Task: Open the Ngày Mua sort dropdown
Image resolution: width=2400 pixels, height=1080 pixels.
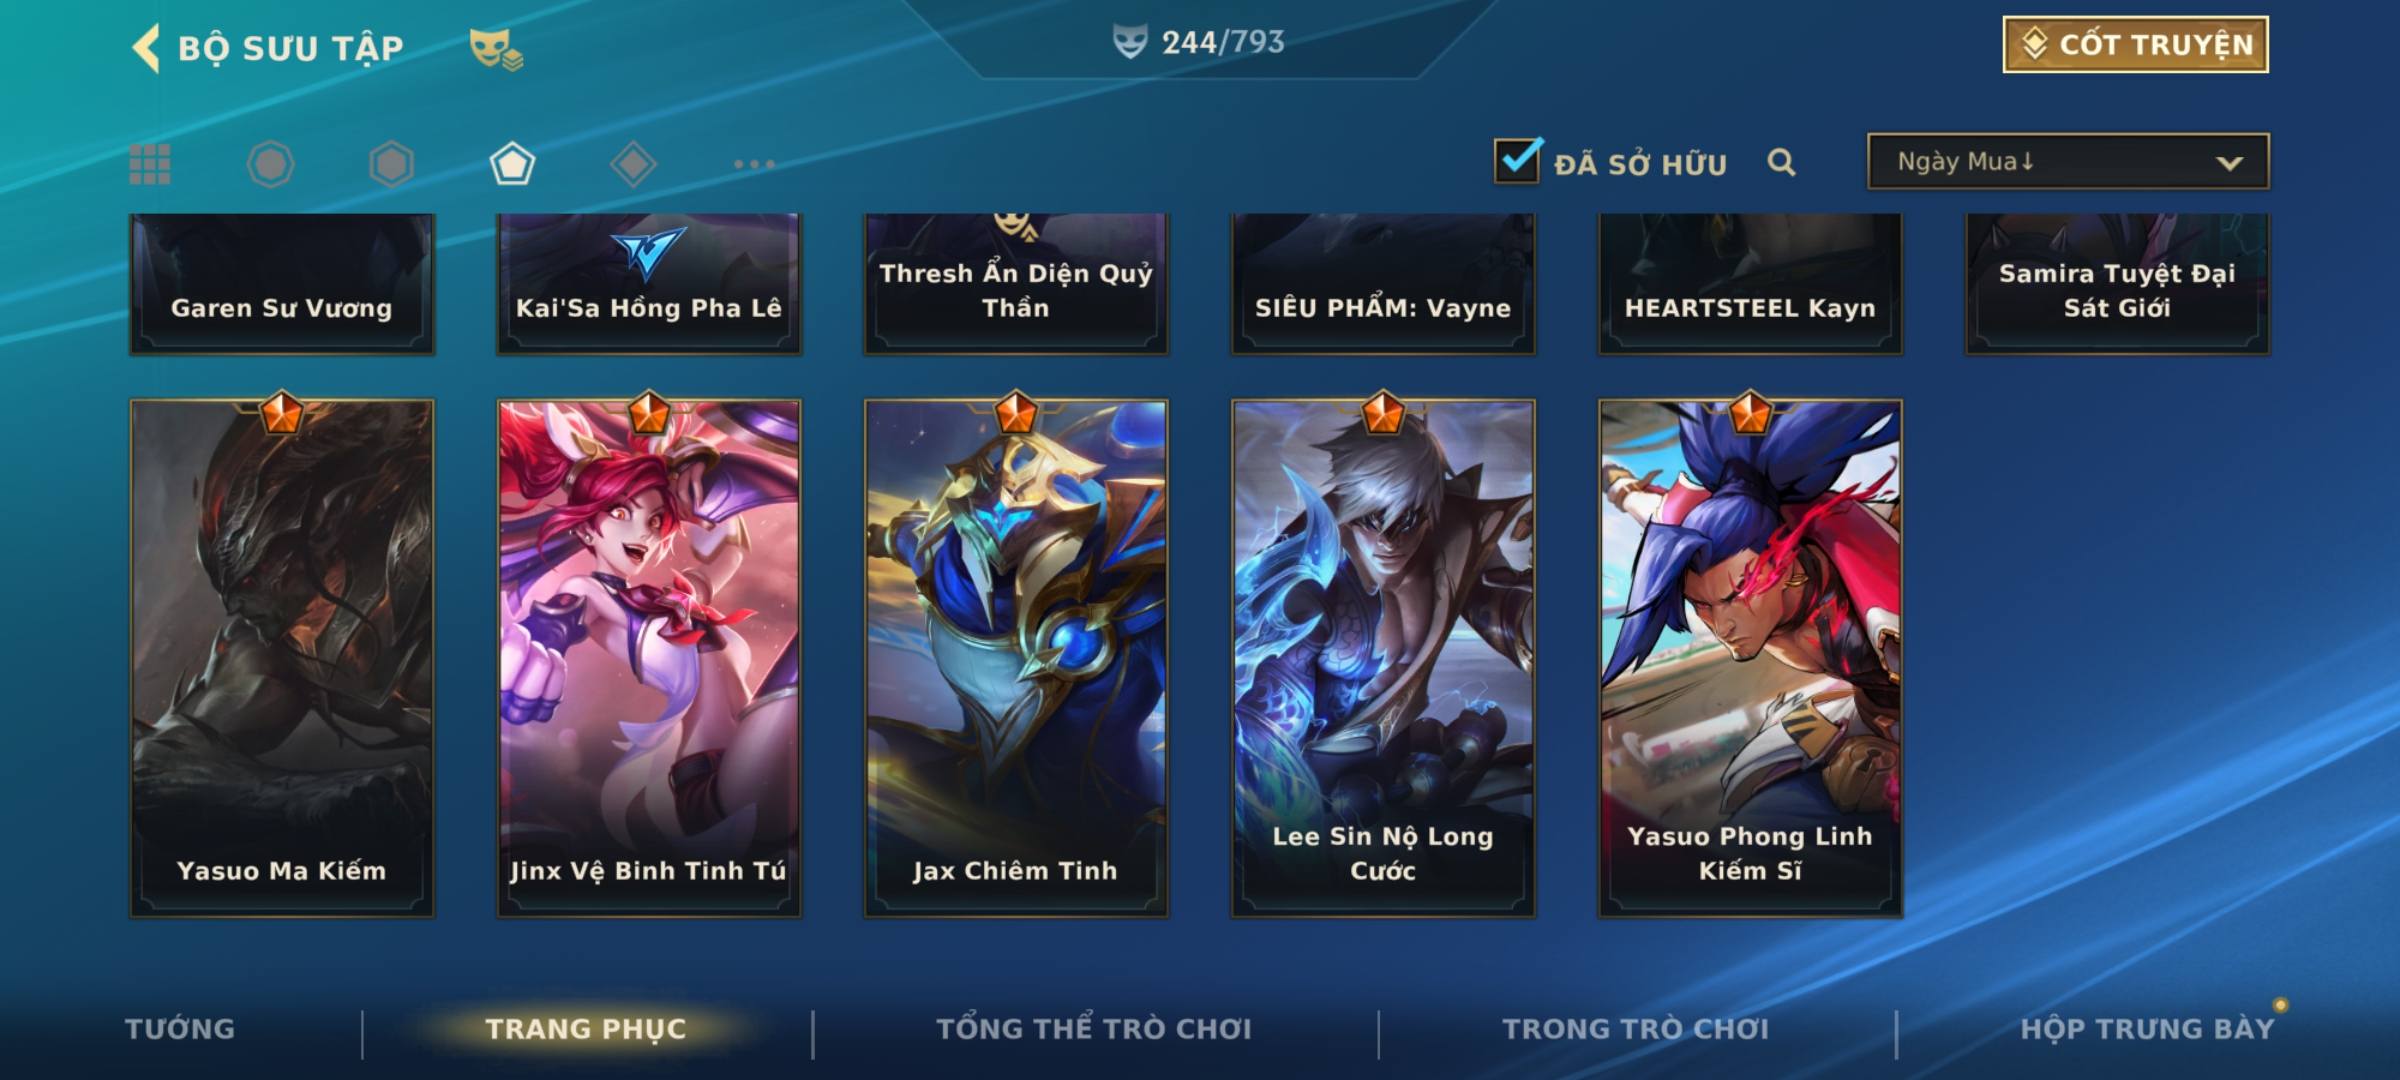Action: tap(2068, 161)
